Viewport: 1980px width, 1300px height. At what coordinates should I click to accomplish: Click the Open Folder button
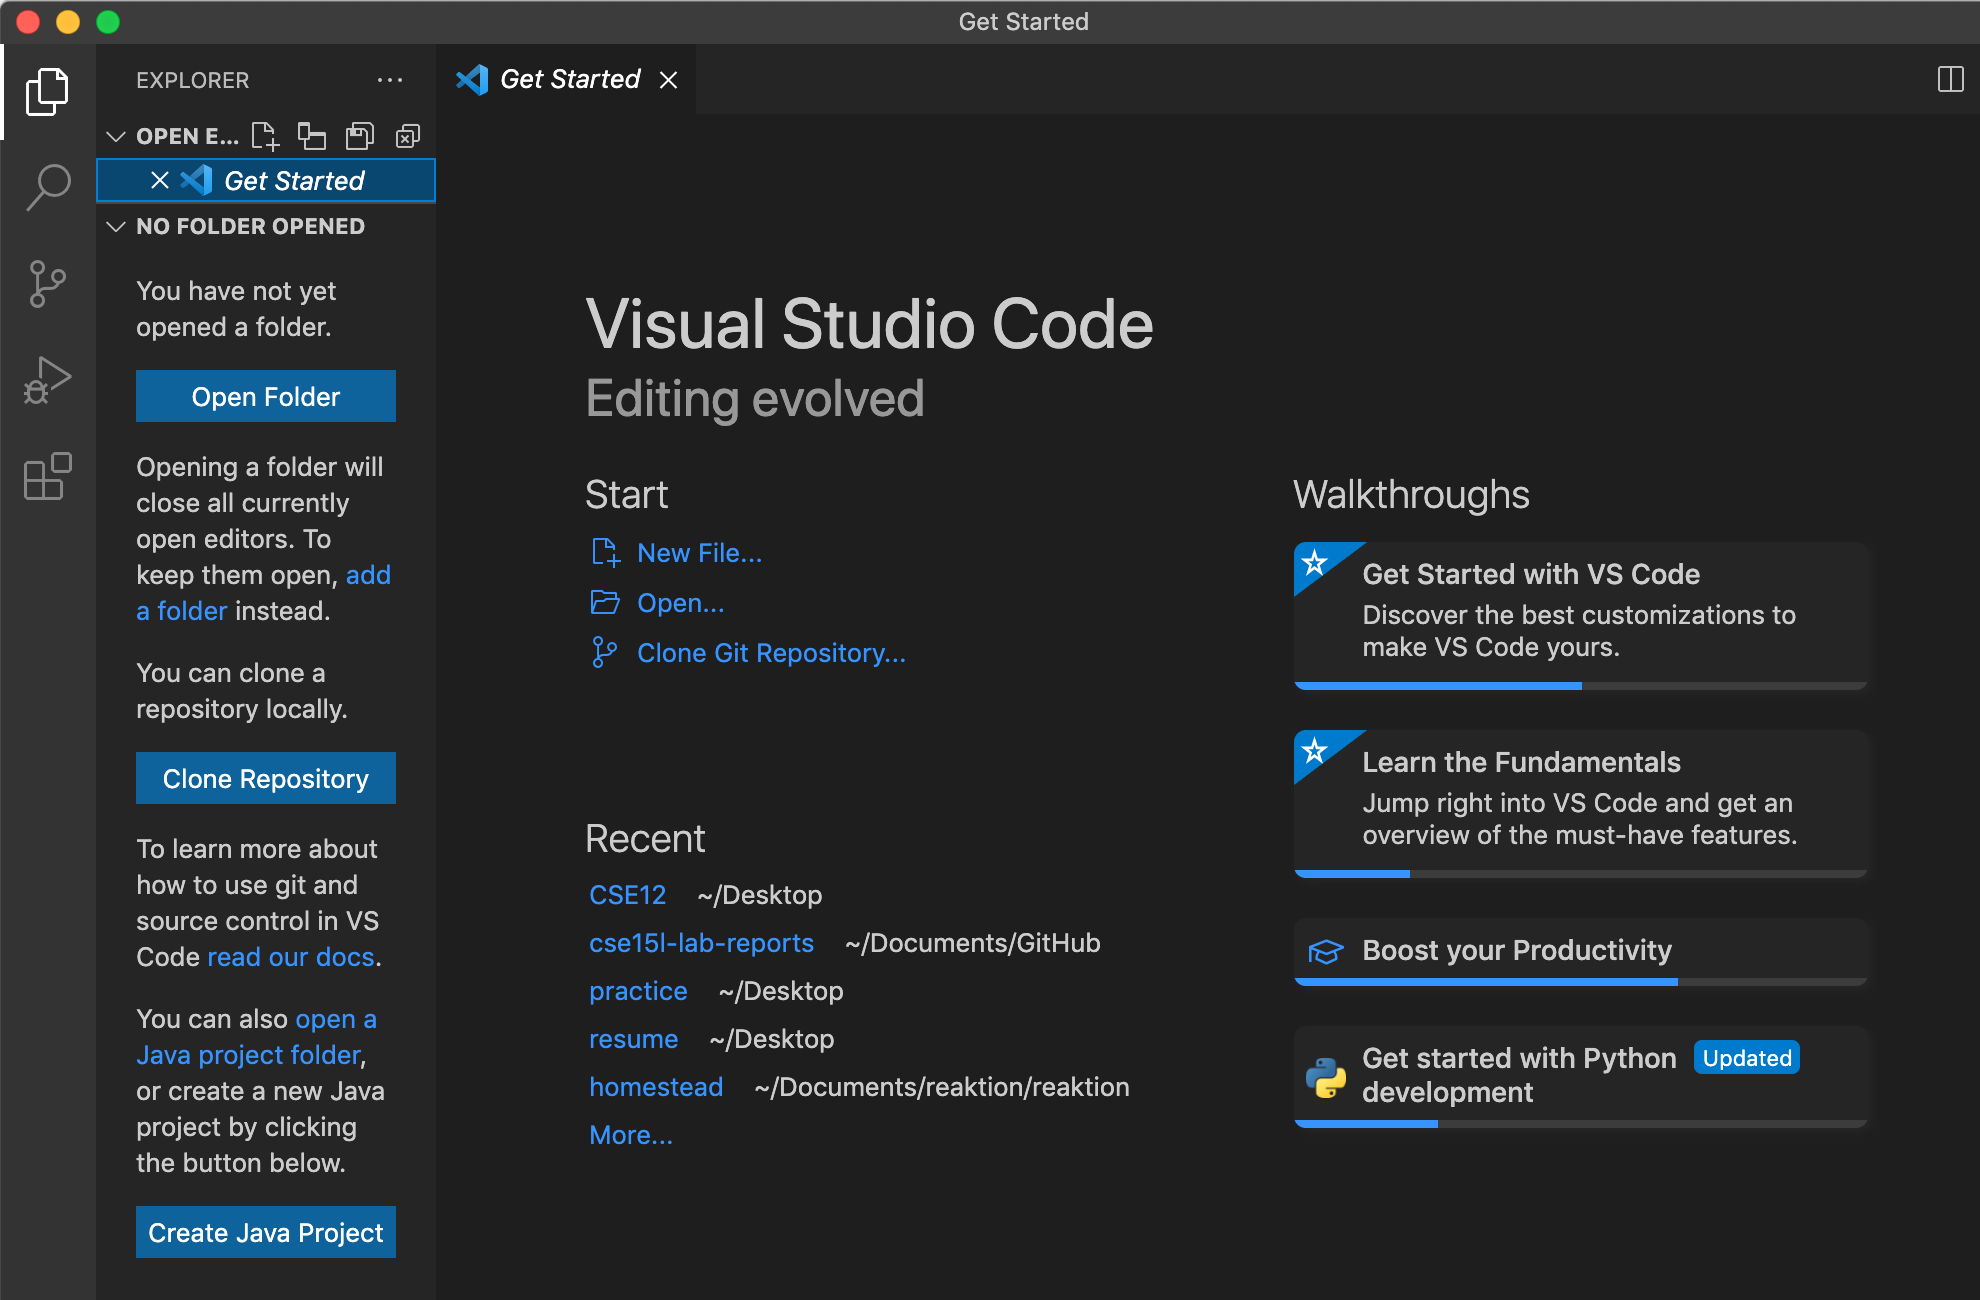click(265, 396)
